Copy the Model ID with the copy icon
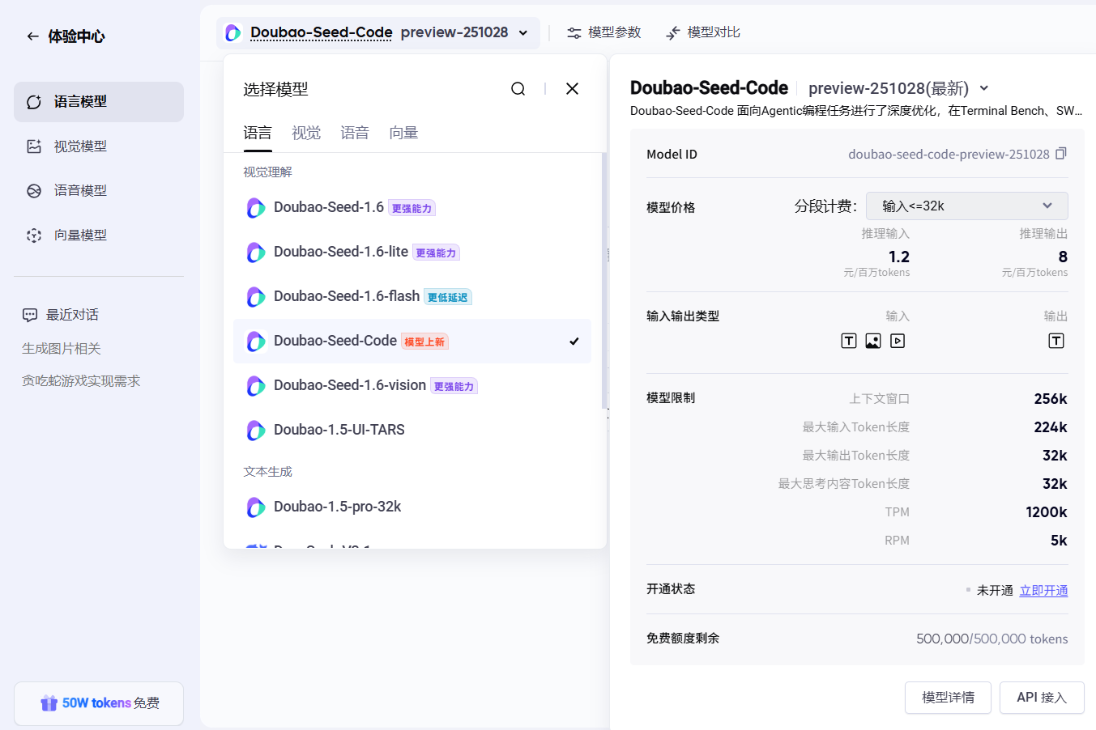Viewport: 1096px width, 730px height. click(x=1061, y=153)
